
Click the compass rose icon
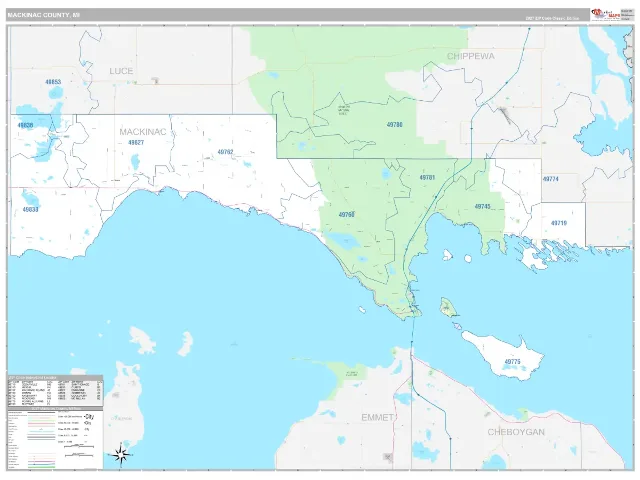[x=121, y=454]
